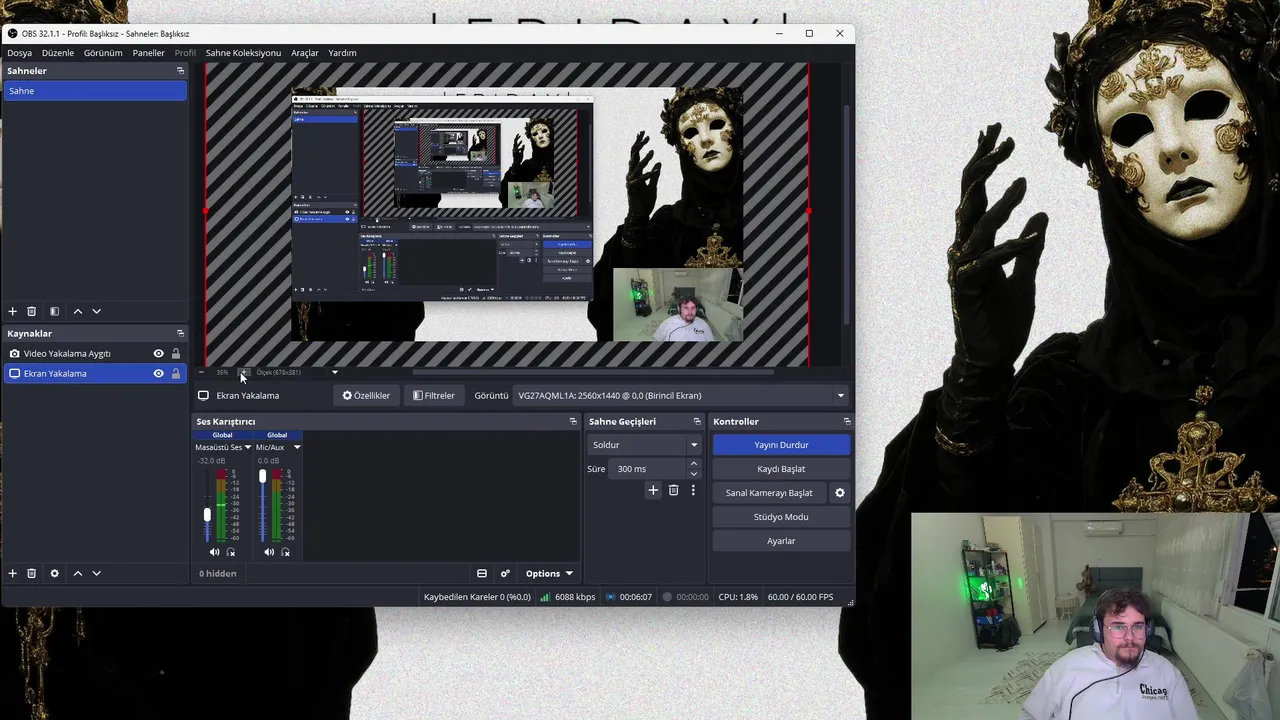The width and height of the screenshot is (1280, 720).
Task: Undock the Kaynaklar panel
Action: coord(180,334)
